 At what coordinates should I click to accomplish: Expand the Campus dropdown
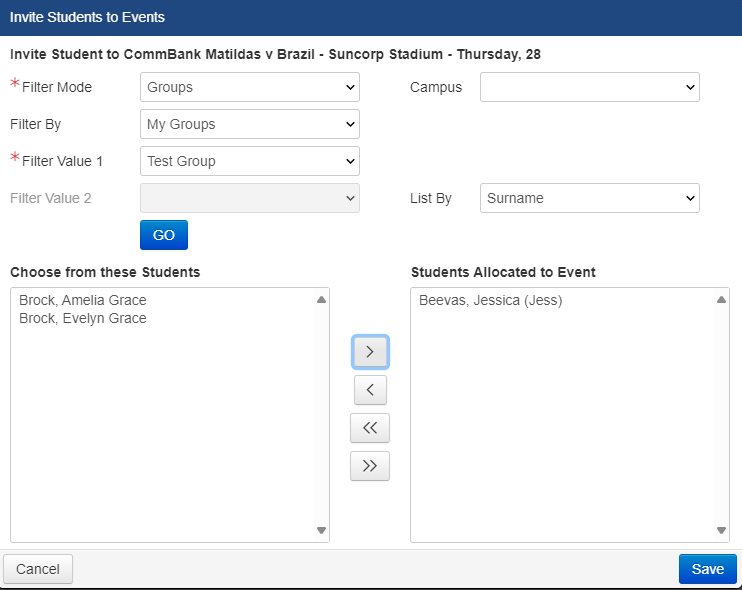(590, 87)
